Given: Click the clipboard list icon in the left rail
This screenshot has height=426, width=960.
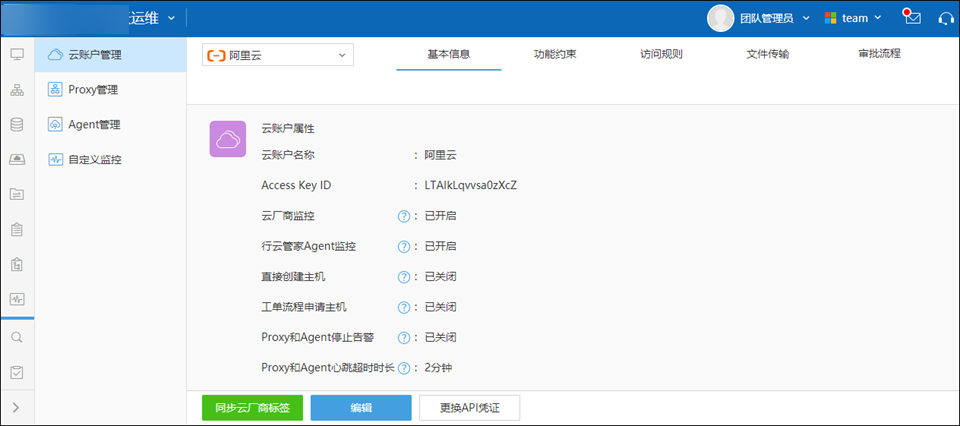Looking at the screenshot, I should click(17, 230).
